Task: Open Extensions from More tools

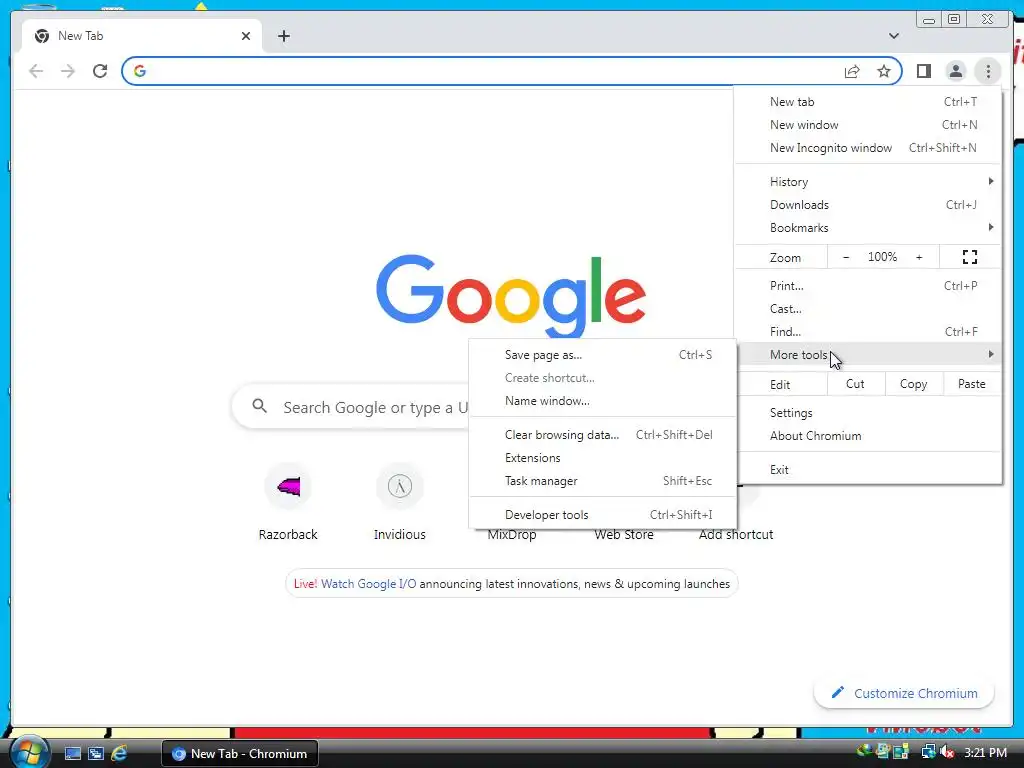Action: (x=603, y=458)
